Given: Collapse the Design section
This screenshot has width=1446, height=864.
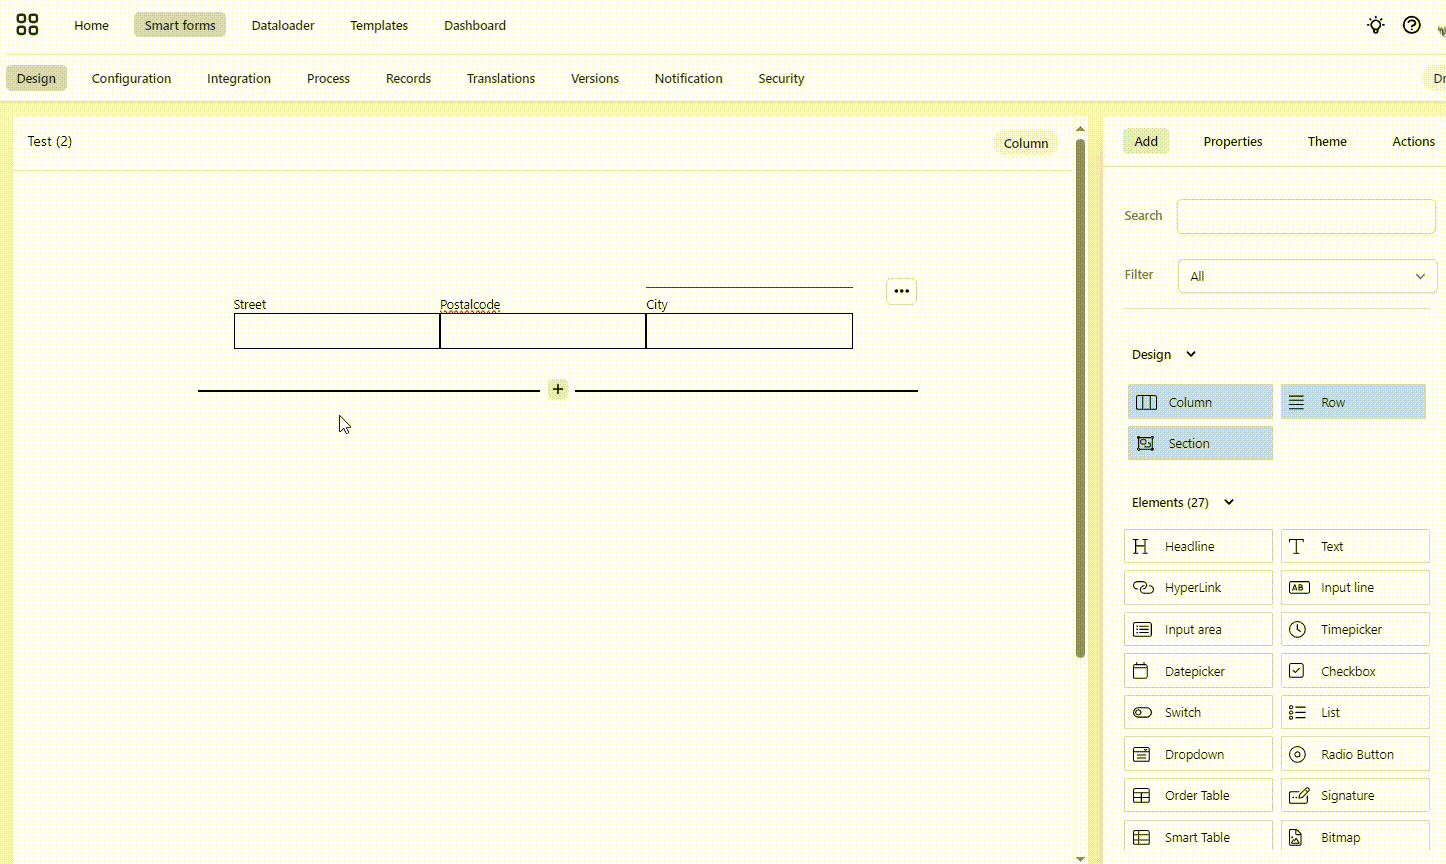Looking at the screenshot, I should (x=1190, y=354).
